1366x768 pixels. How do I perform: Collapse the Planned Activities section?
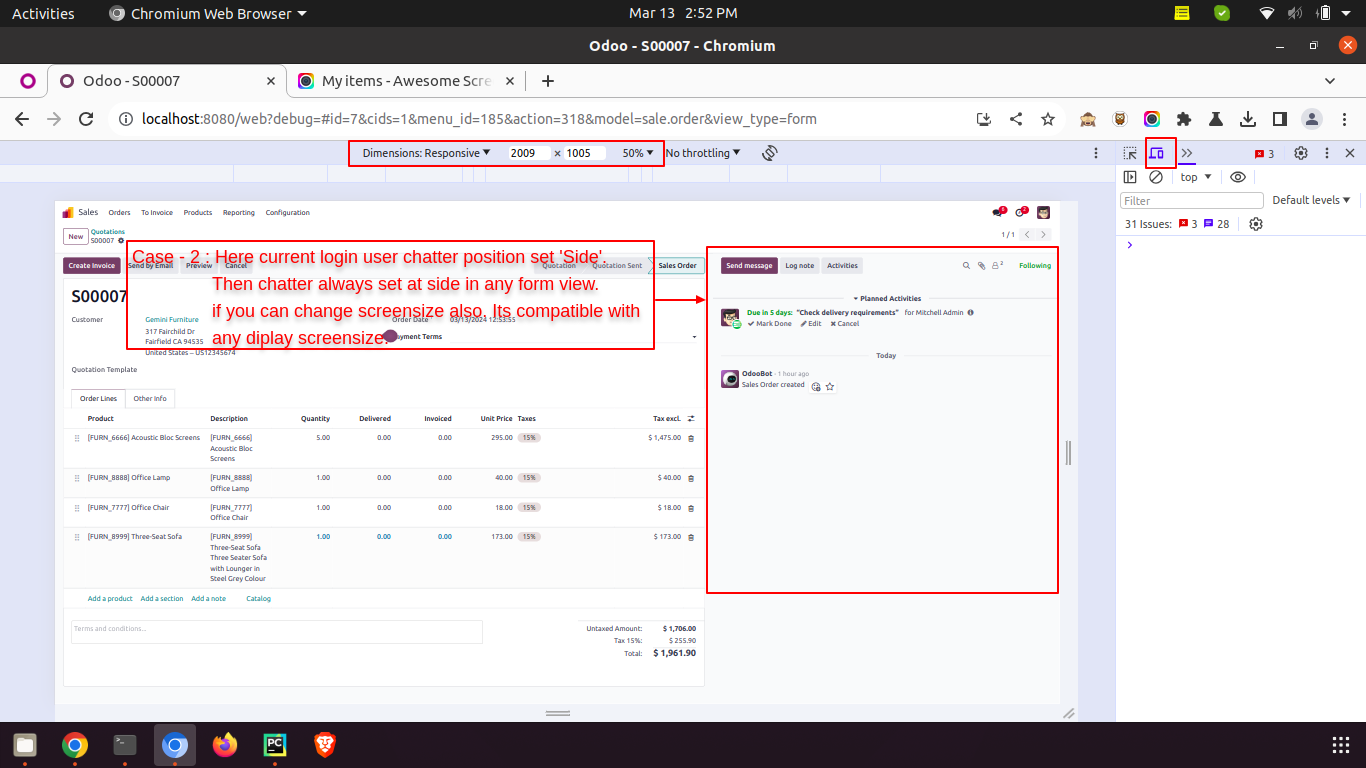(x=887, y=298)
